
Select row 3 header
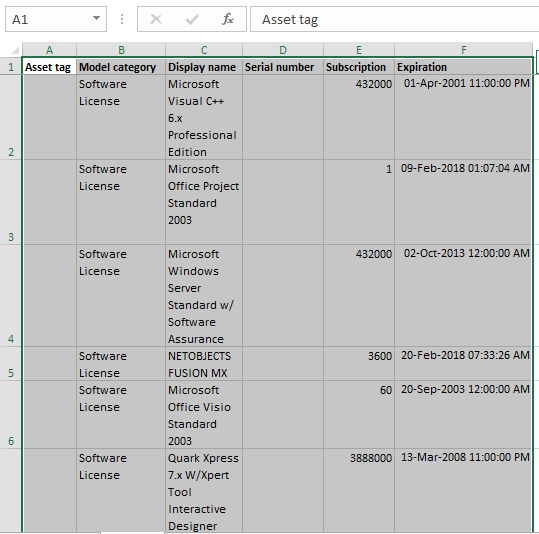click(11, 202)
